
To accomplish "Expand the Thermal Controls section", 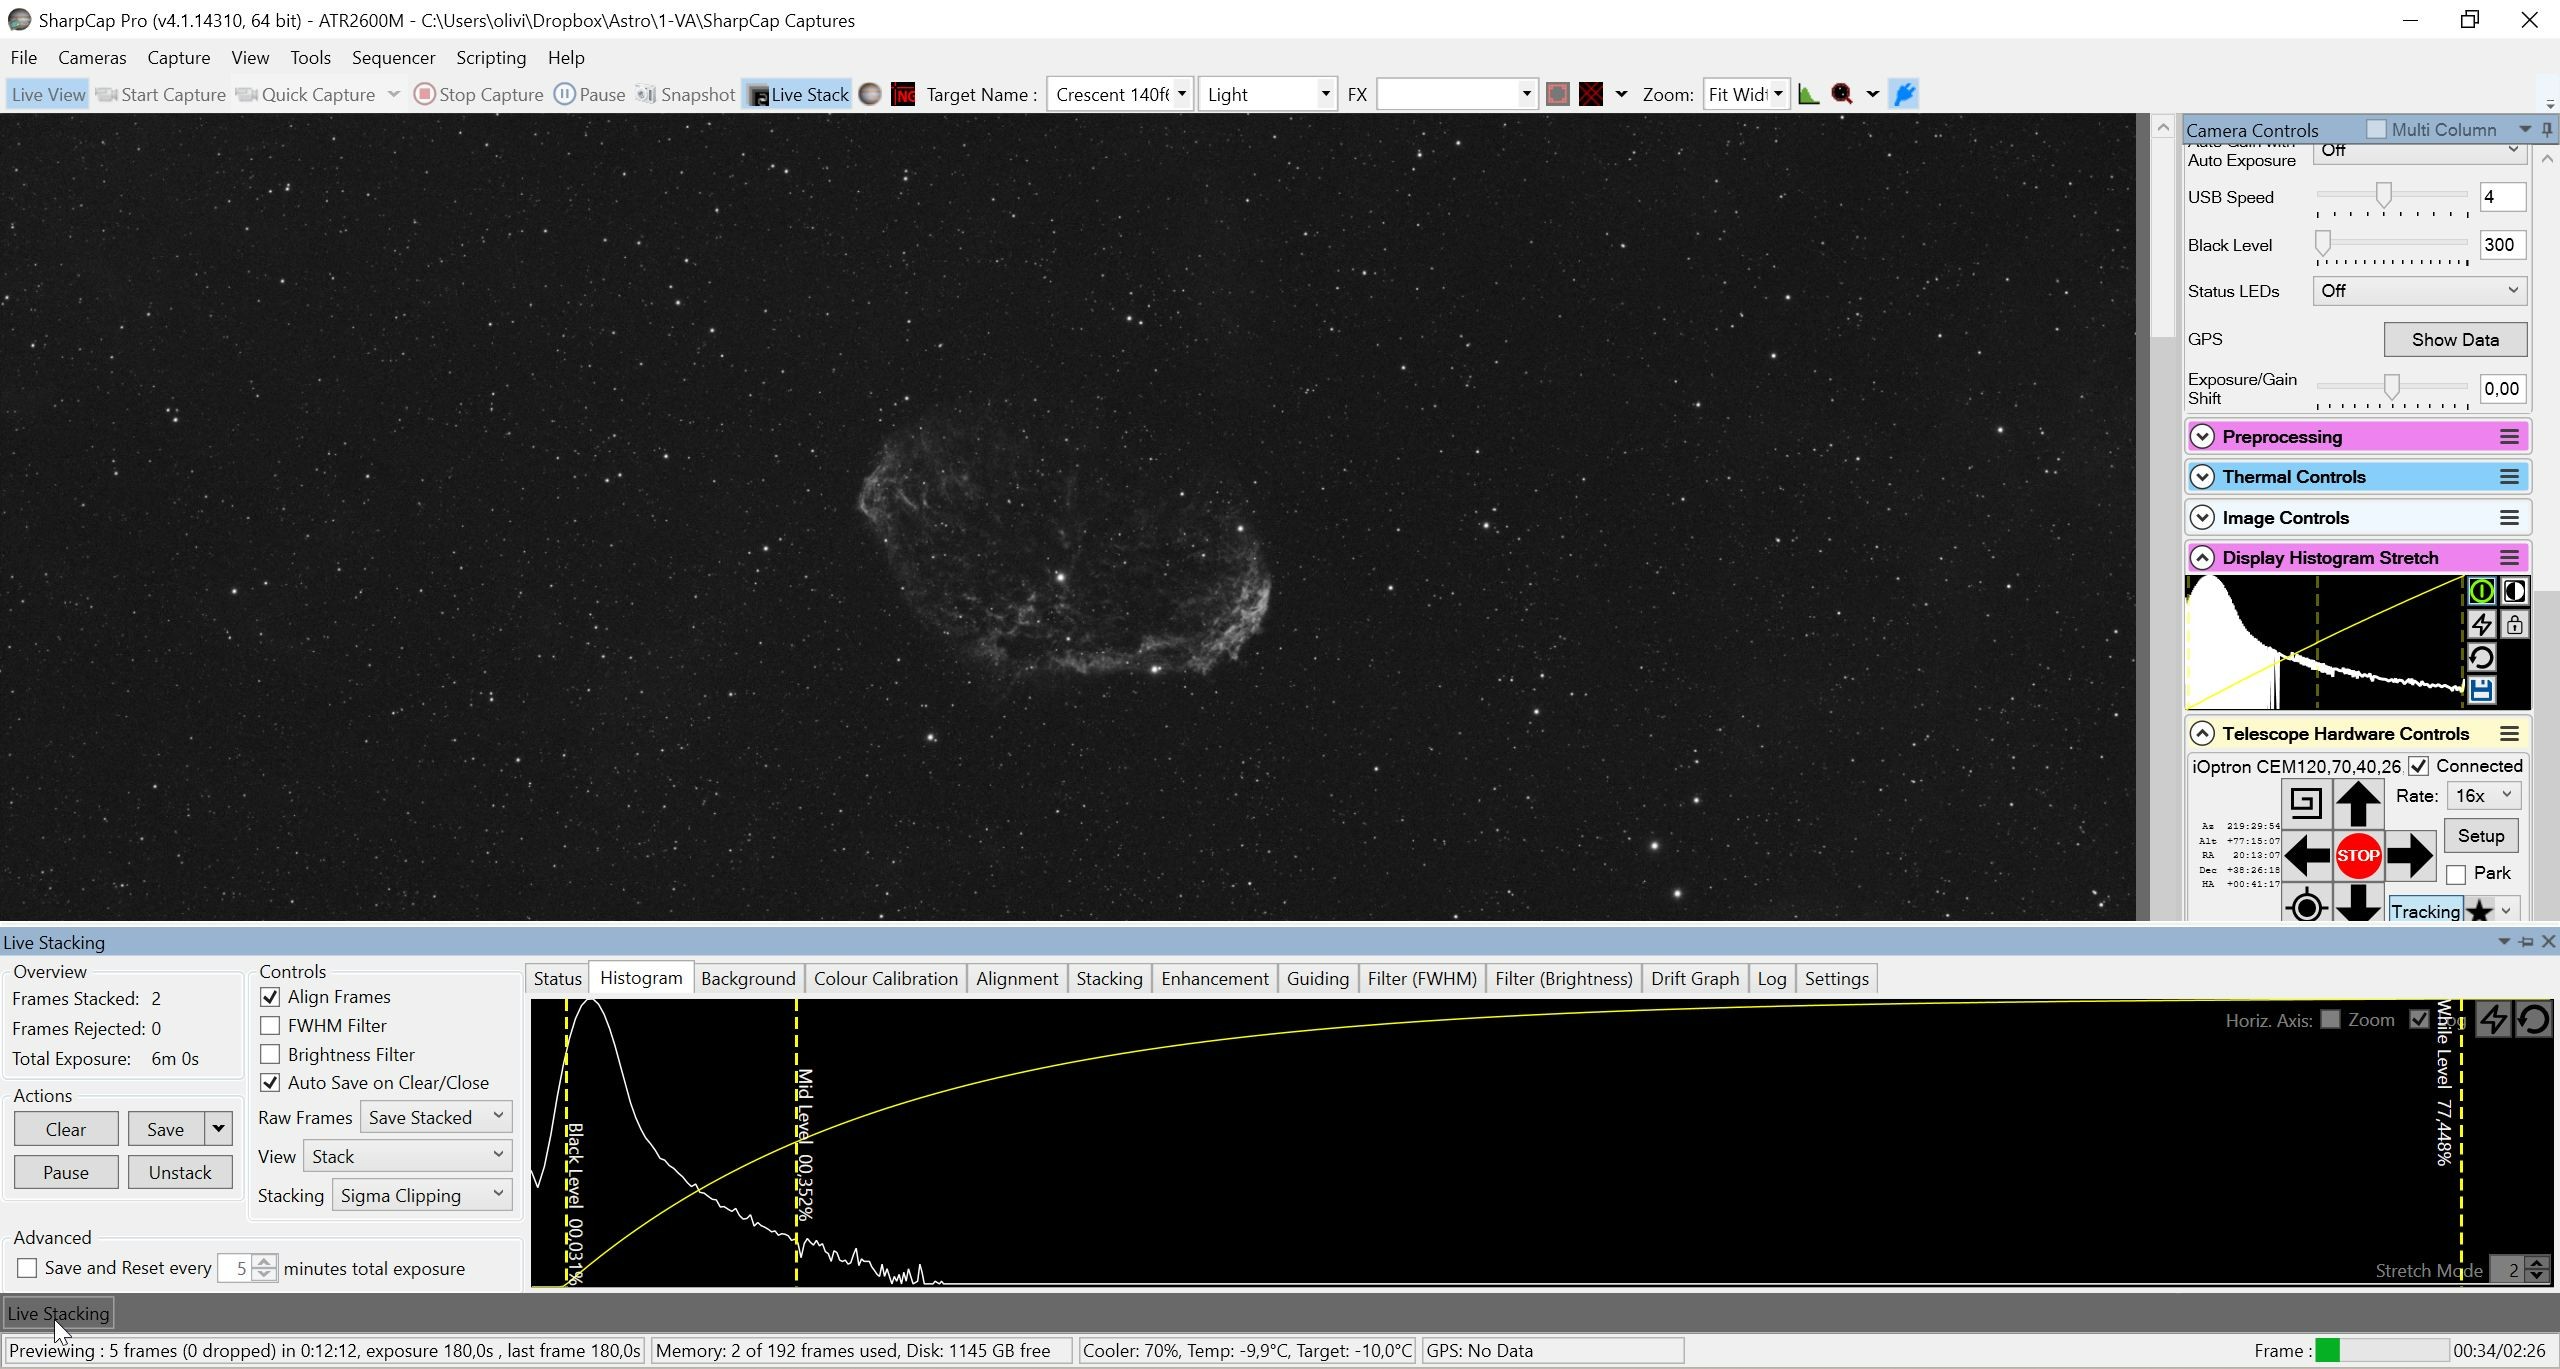I will pyautogui.click(x=2202, y=477).
